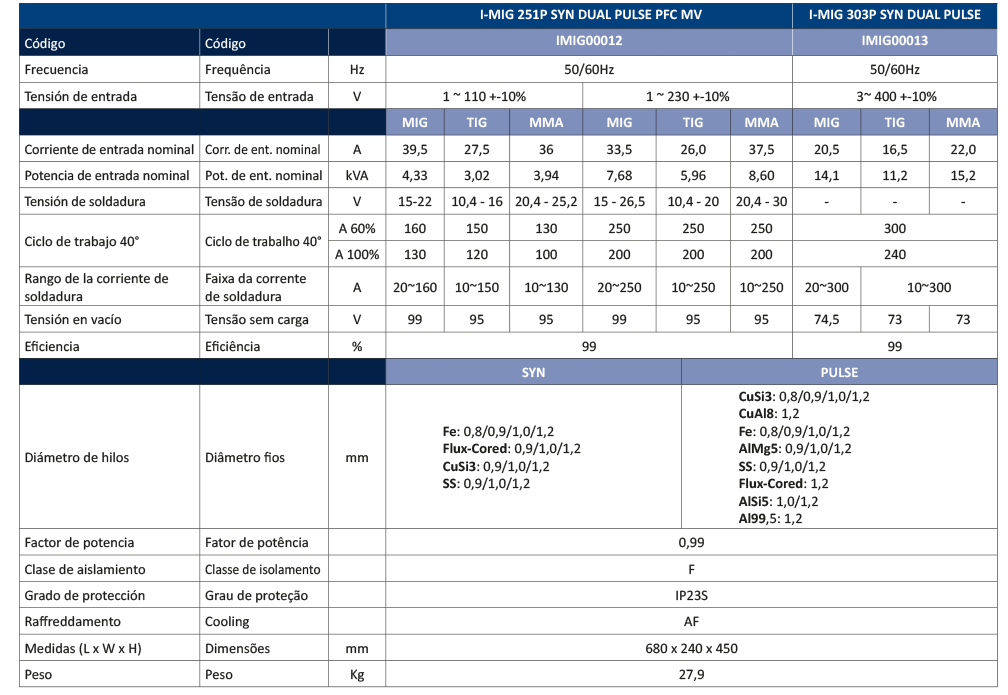Select the 'AlMg5: 0,9/1,0/1,2' wire line
Image resolution: width=1008 pixels, height=695 pixels.
795,449
